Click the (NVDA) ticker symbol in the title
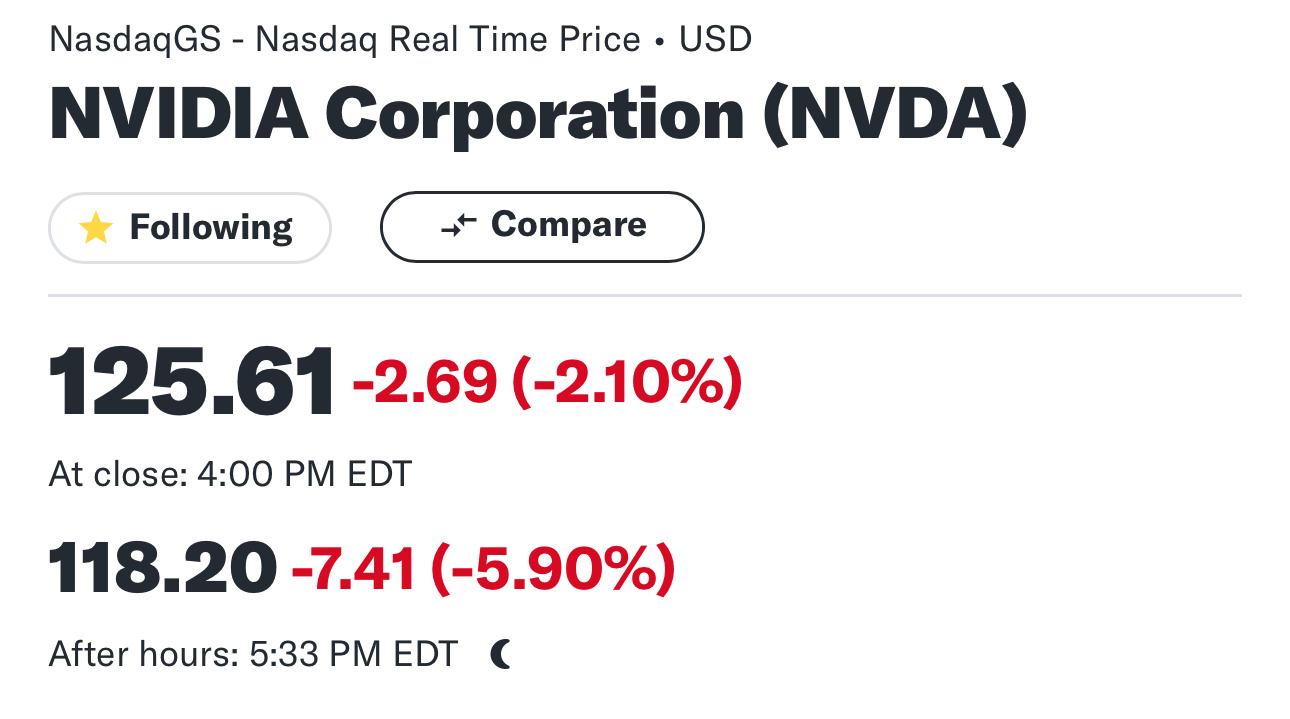This screenshot has width=1290, height=719. (x=895, y=114)
